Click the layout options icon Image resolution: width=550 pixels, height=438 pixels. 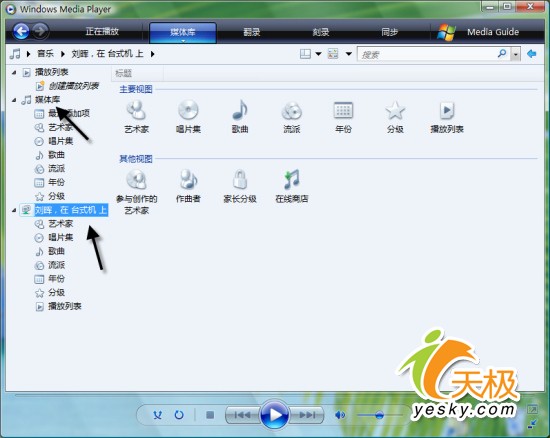(x=305, y=54)
